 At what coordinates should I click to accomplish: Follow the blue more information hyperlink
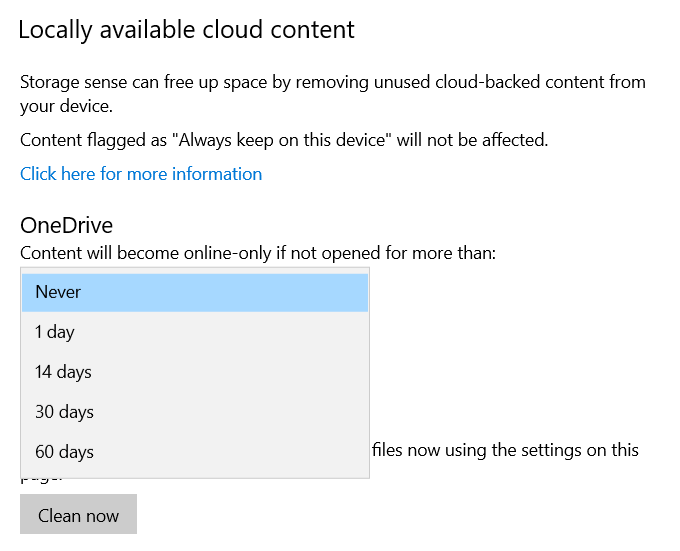point(141,174)
